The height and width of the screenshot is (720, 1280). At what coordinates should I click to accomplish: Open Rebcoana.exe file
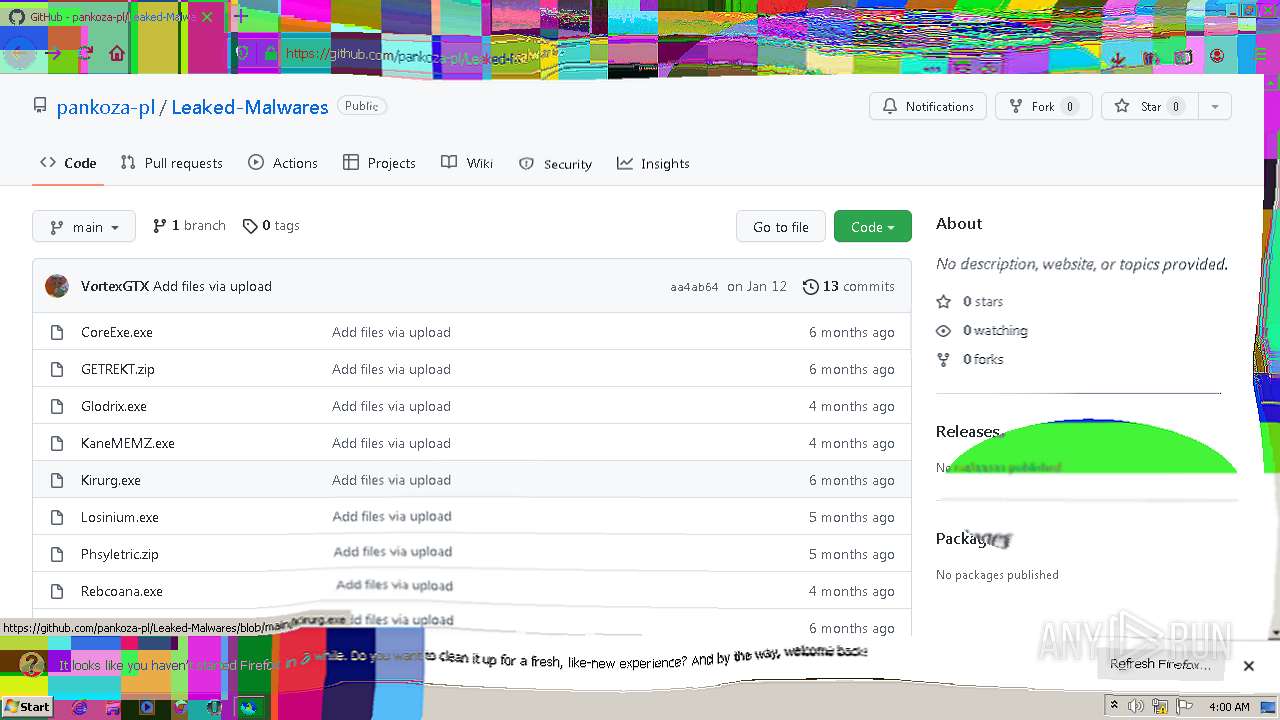click(122, 591)
